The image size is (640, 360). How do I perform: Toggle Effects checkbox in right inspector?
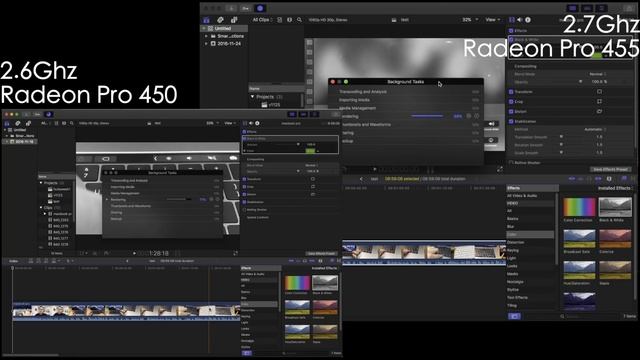[511, 31]
